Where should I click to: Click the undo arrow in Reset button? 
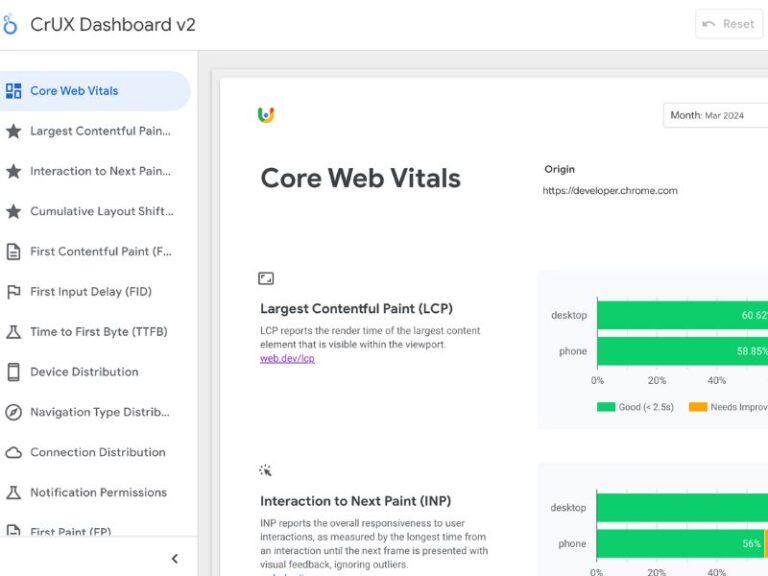tap(709, 24)
